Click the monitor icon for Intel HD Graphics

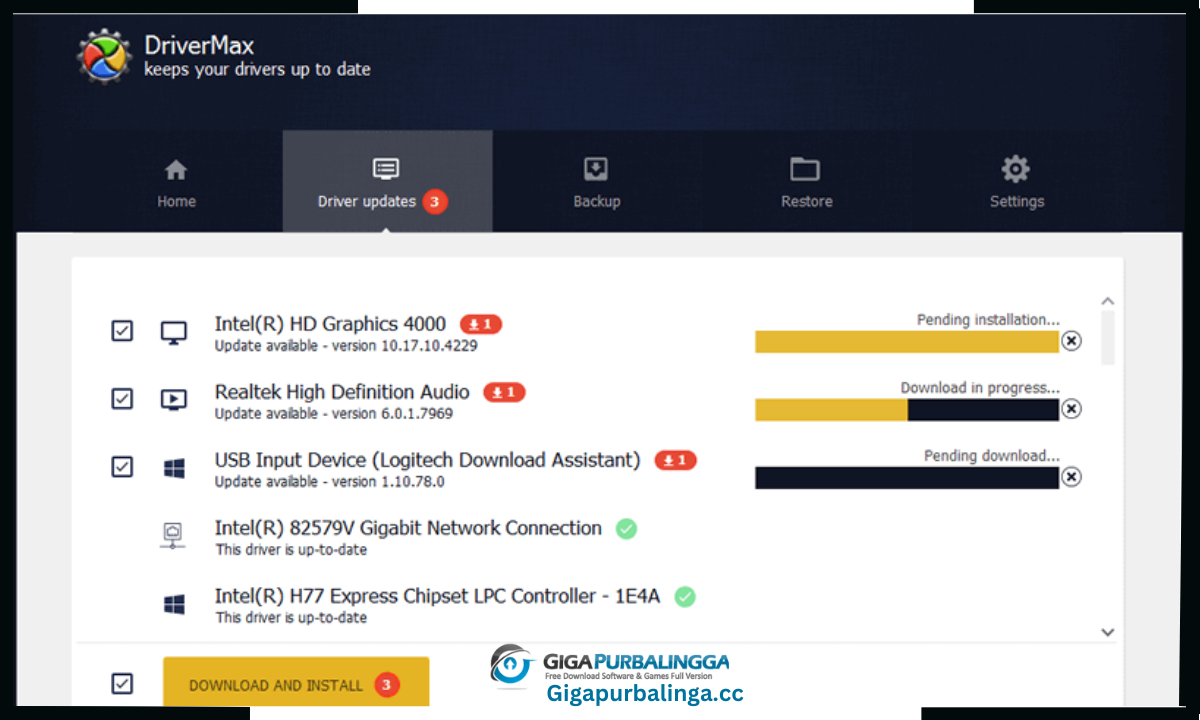click(174, 332)
